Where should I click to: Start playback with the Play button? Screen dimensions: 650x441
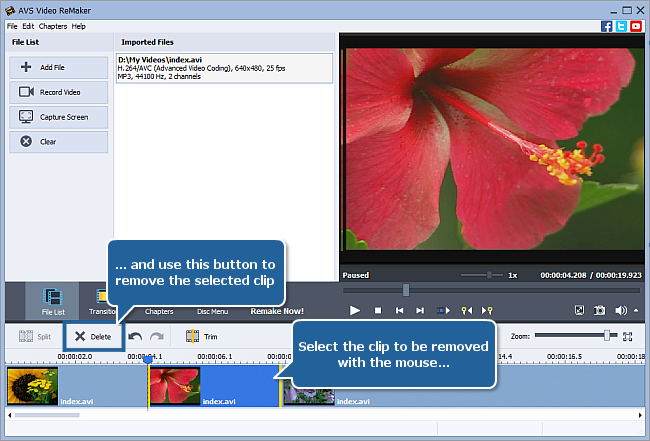click(354, 310)
